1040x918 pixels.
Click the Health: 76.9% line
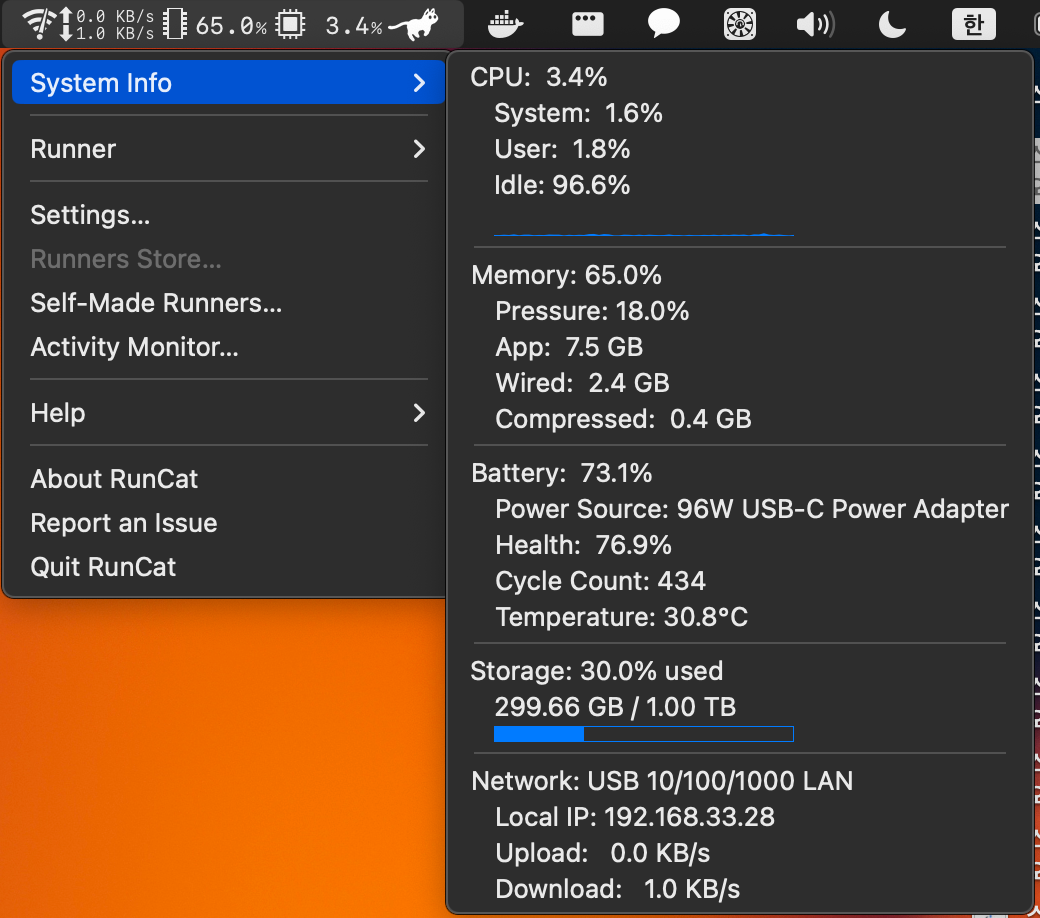tap(584, 545)
